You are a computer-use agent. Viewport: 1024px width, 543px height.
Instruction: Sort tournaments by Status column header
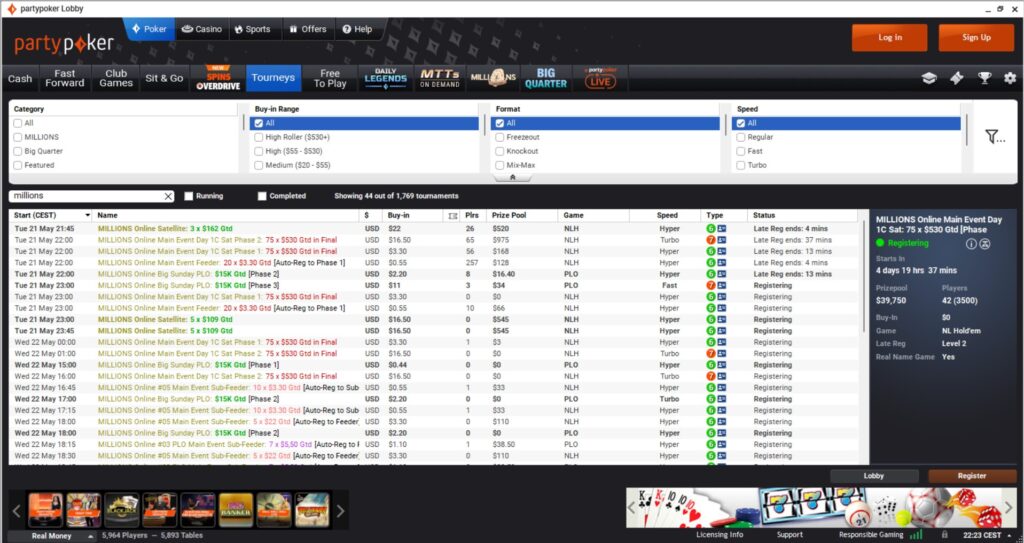(763, 216)
